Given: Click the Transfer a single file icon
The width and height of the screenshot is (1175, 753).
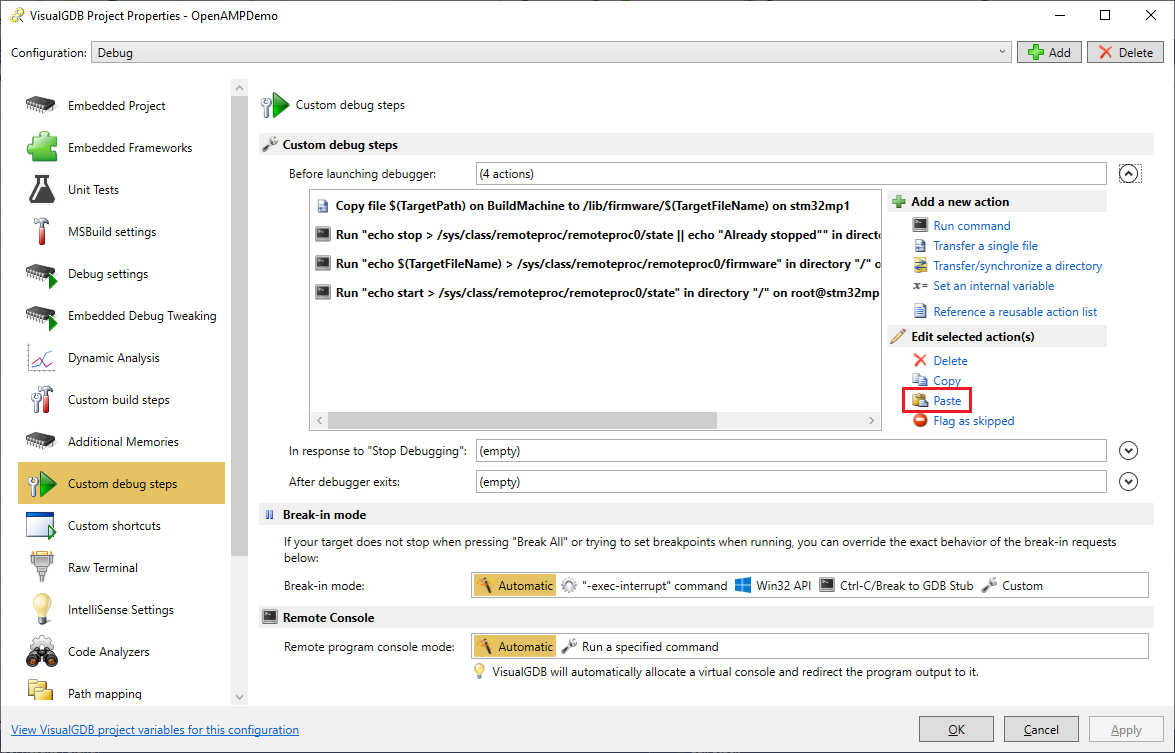Looking at the screenshot, I should 920,246.
